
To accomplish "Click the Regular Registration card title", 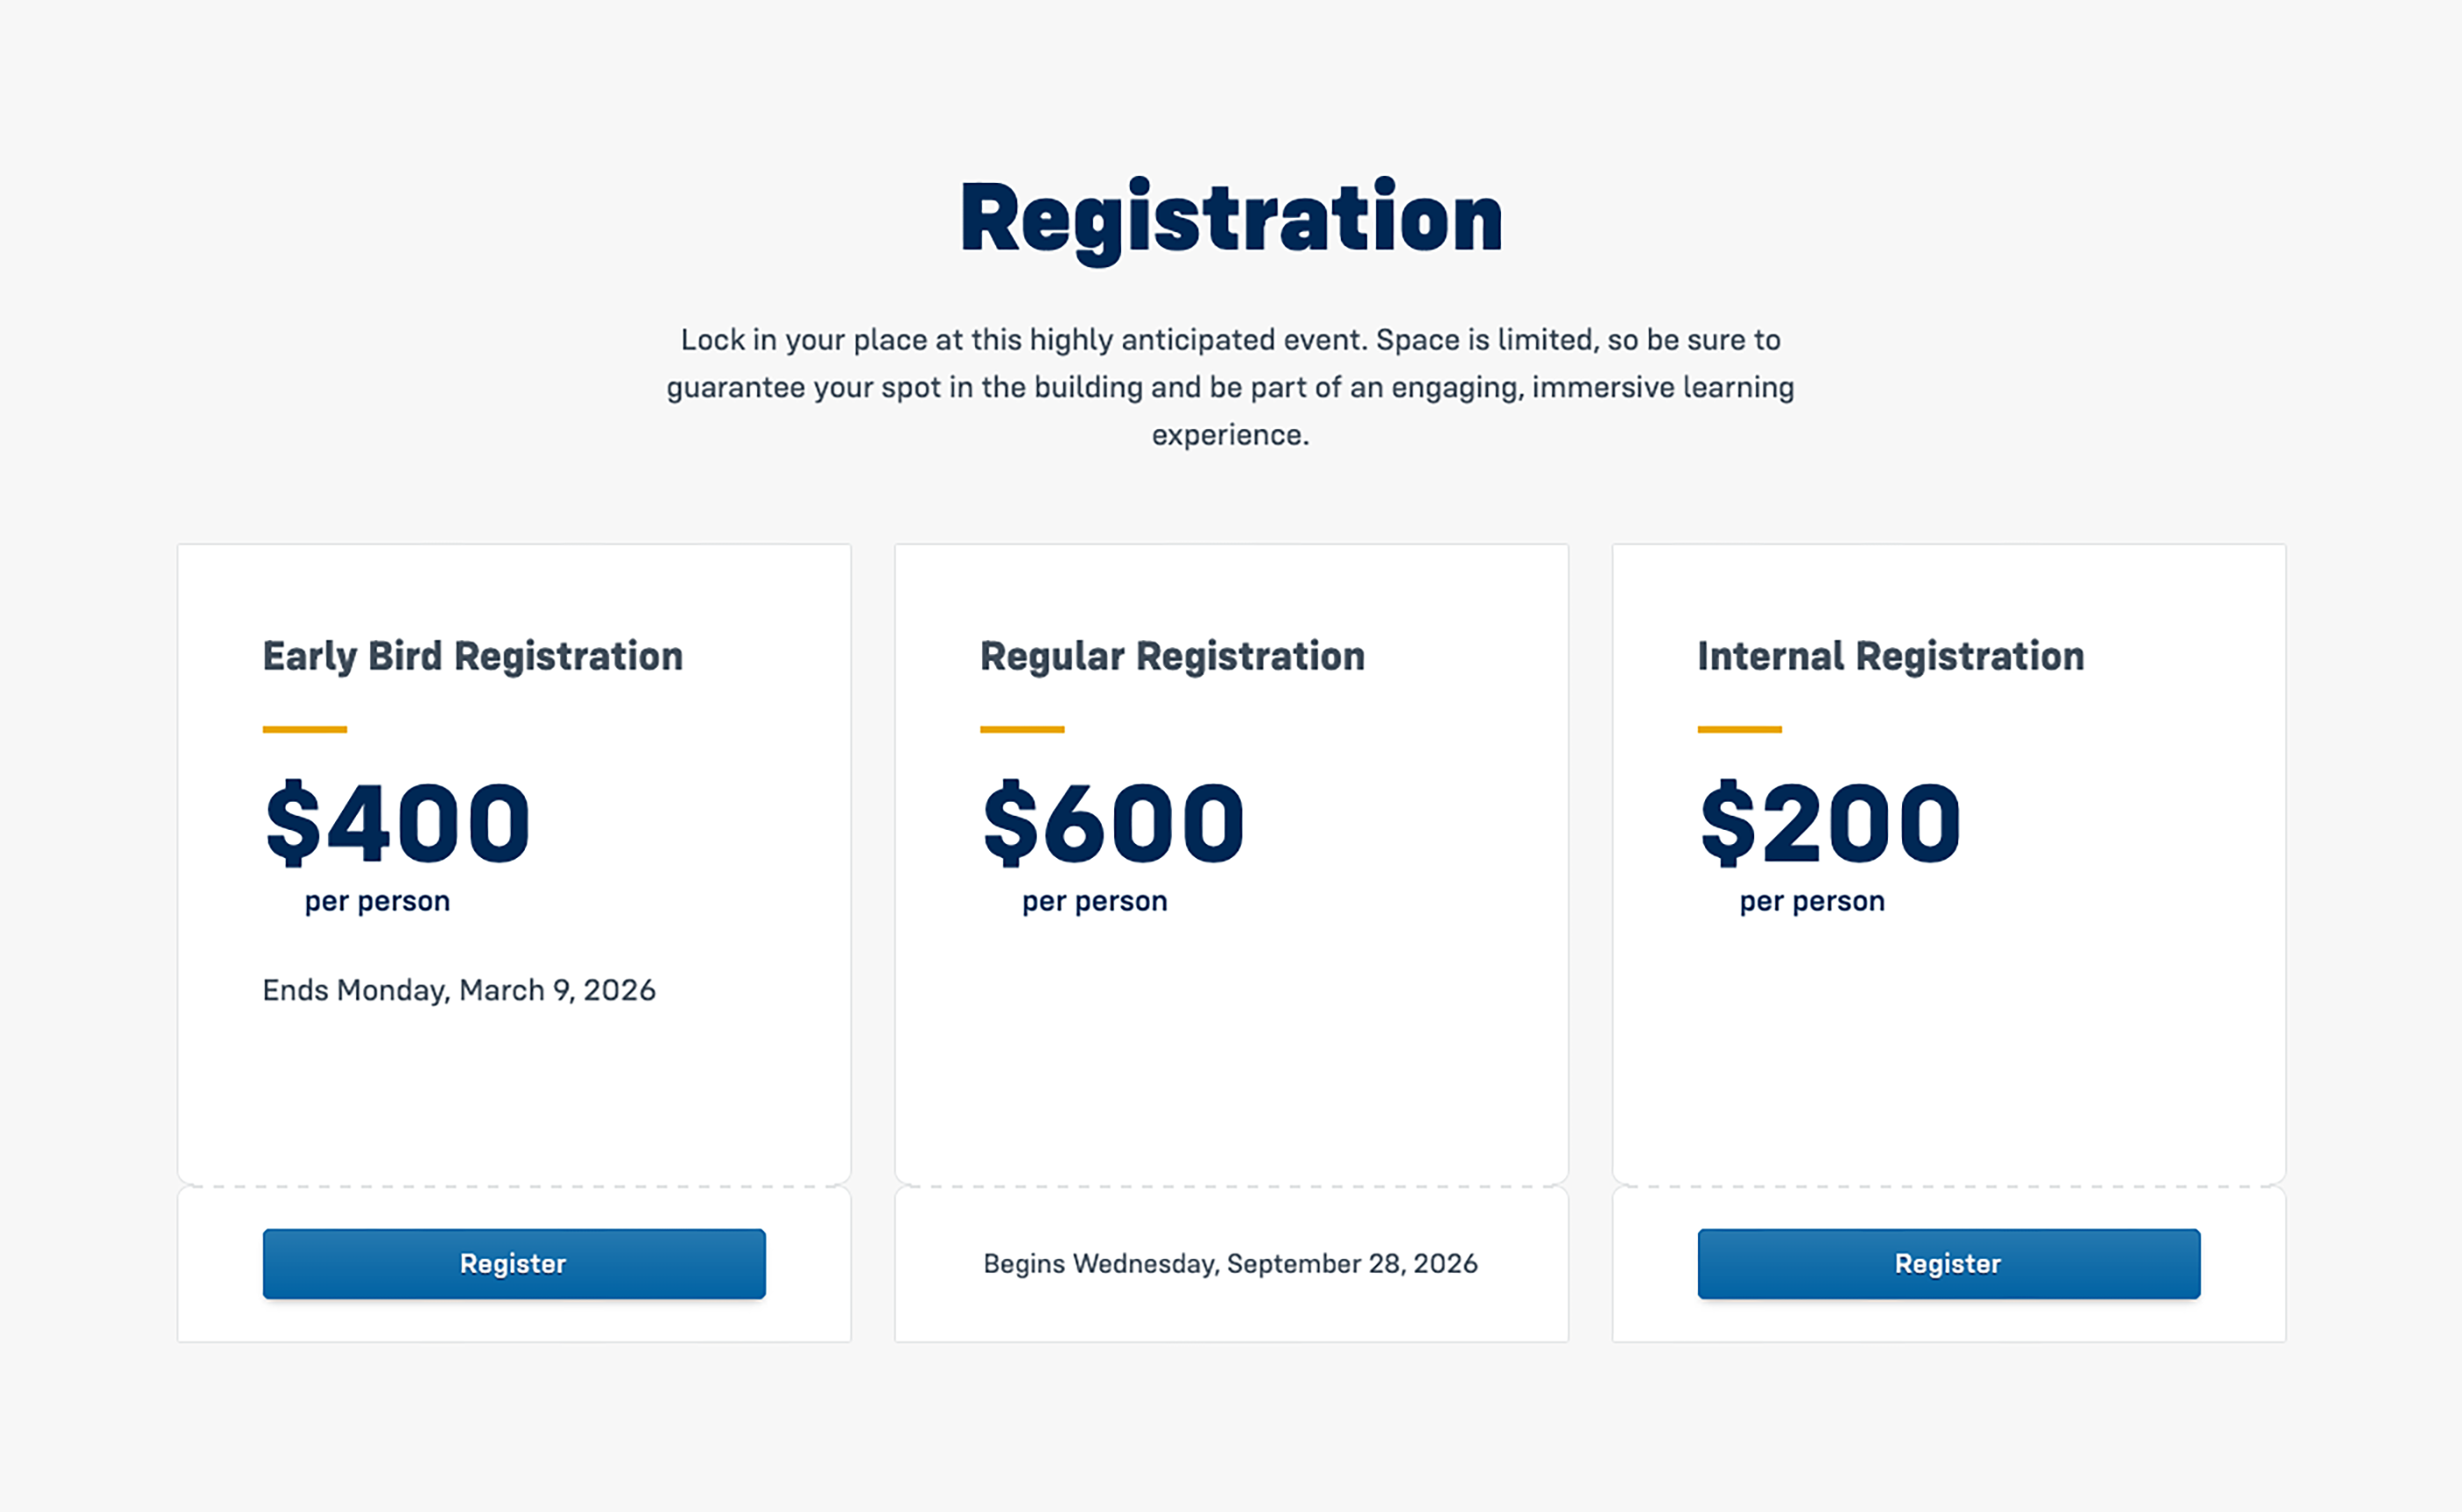I will pos(1172,656).
